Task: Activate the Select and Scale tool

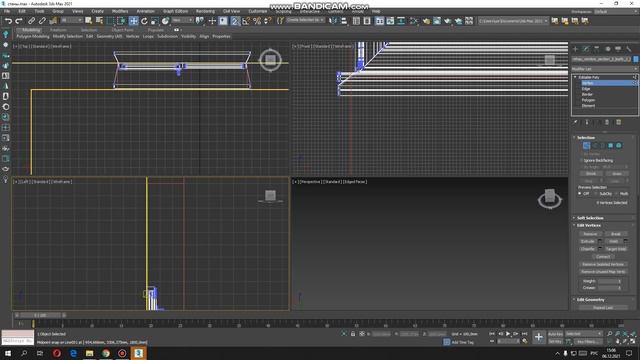Action: pyautogui.click(x=155, y=20)
